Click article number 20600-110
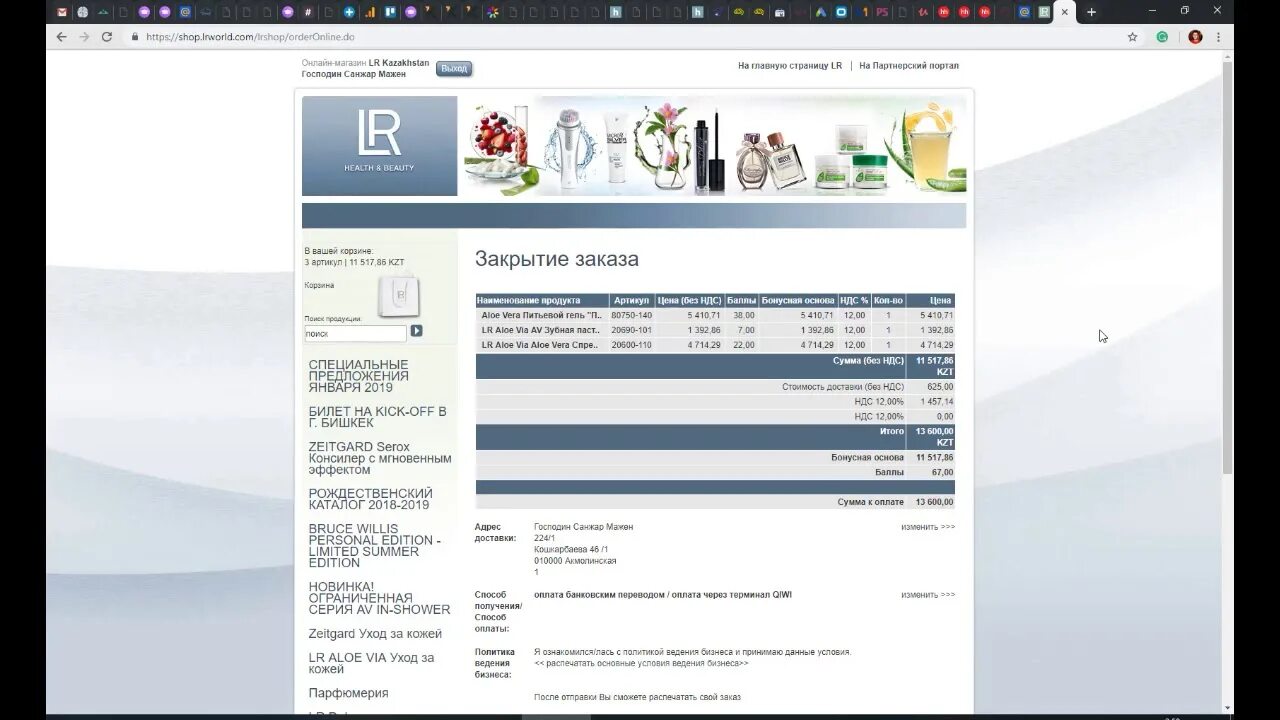This screenshot has height=720, width=1280. coord(631,345)
